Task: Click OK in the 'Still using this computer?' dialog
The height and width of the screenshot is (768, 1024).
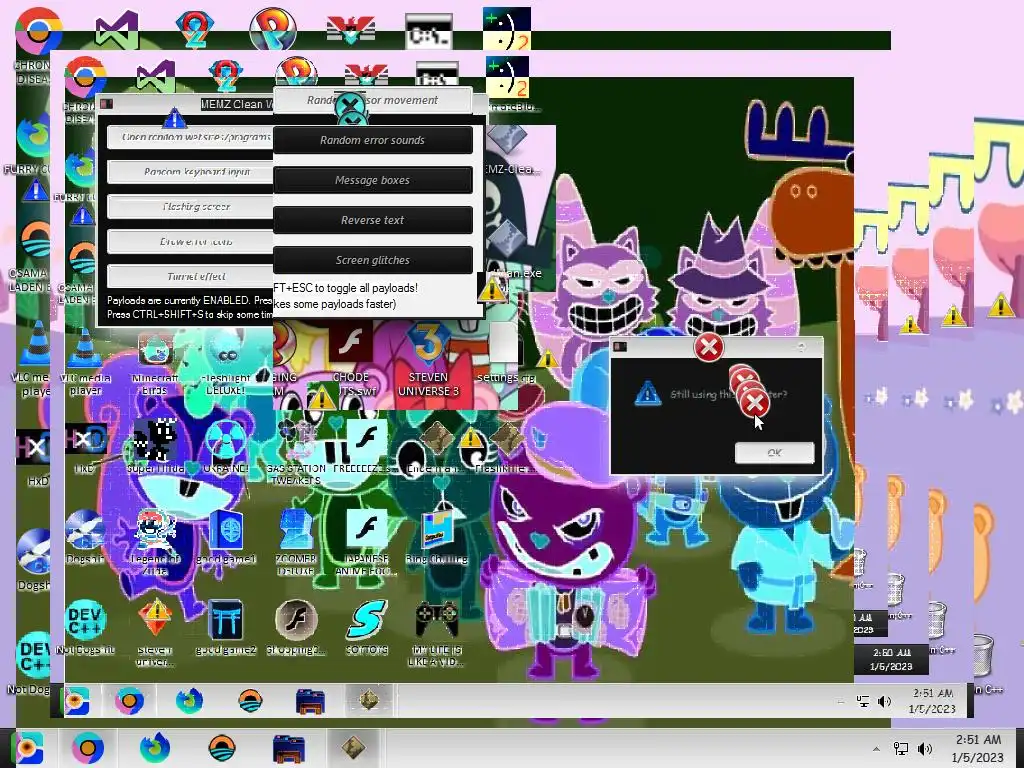Action: (x=775, y=453)
